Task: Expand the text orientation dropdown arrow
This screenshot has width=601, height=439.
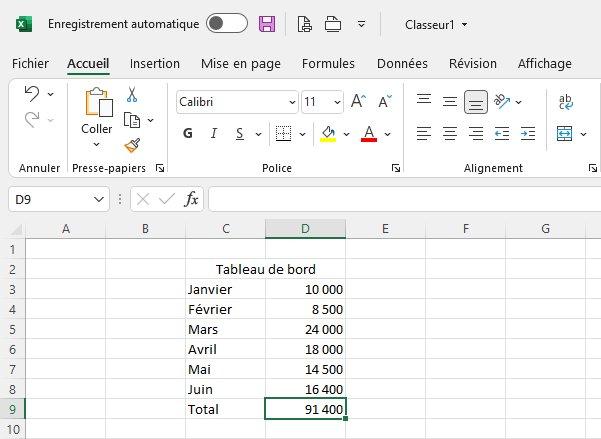Action: click(518, 102)
